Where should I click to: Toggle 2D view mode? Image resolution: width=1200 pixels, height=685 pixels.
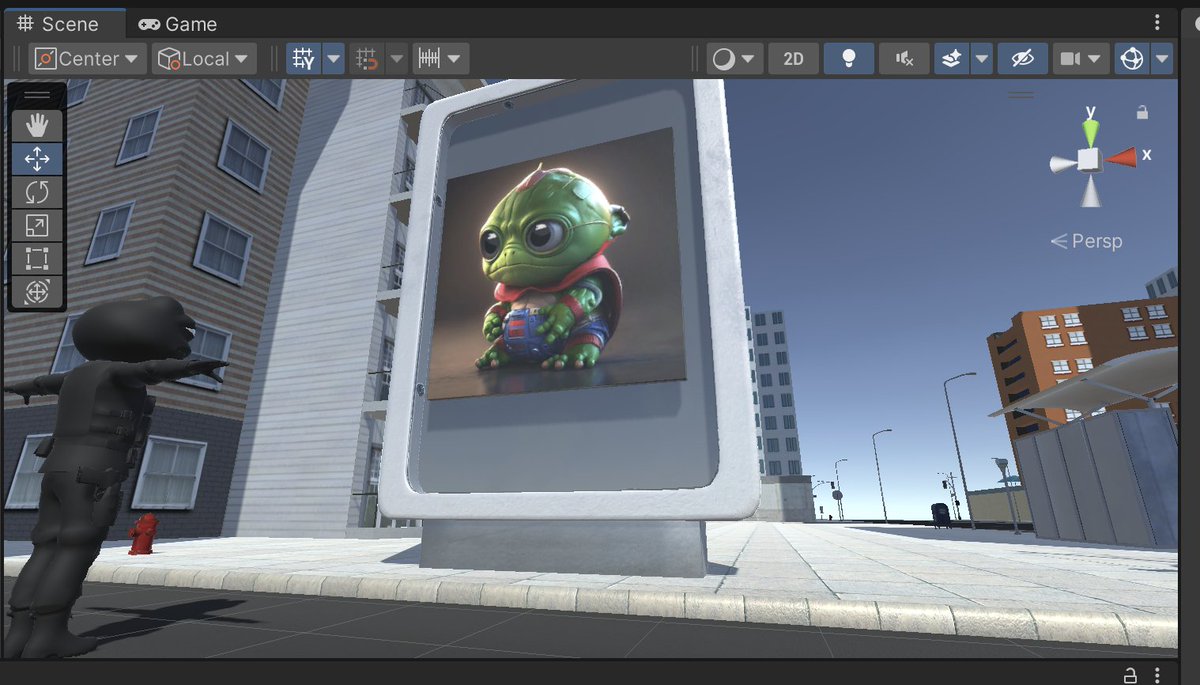click(793, 59)
